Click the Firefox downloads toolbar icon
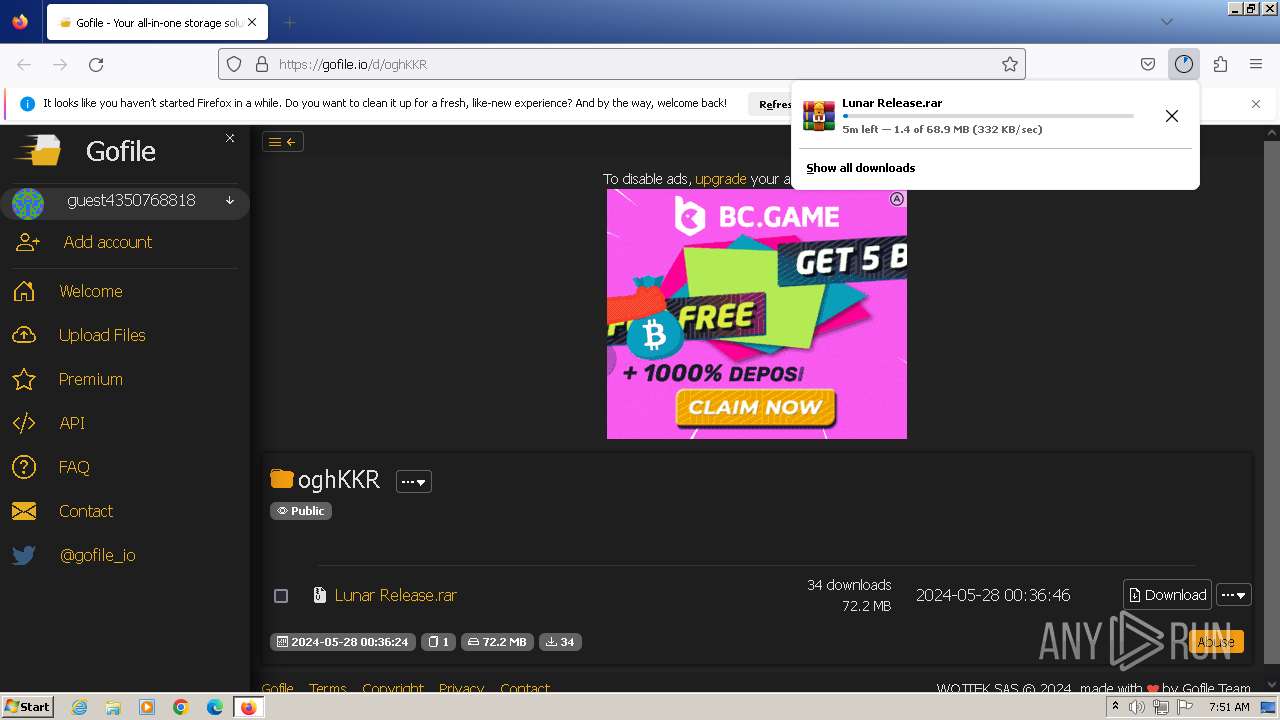The image size is (1280, 720). 1184,64
